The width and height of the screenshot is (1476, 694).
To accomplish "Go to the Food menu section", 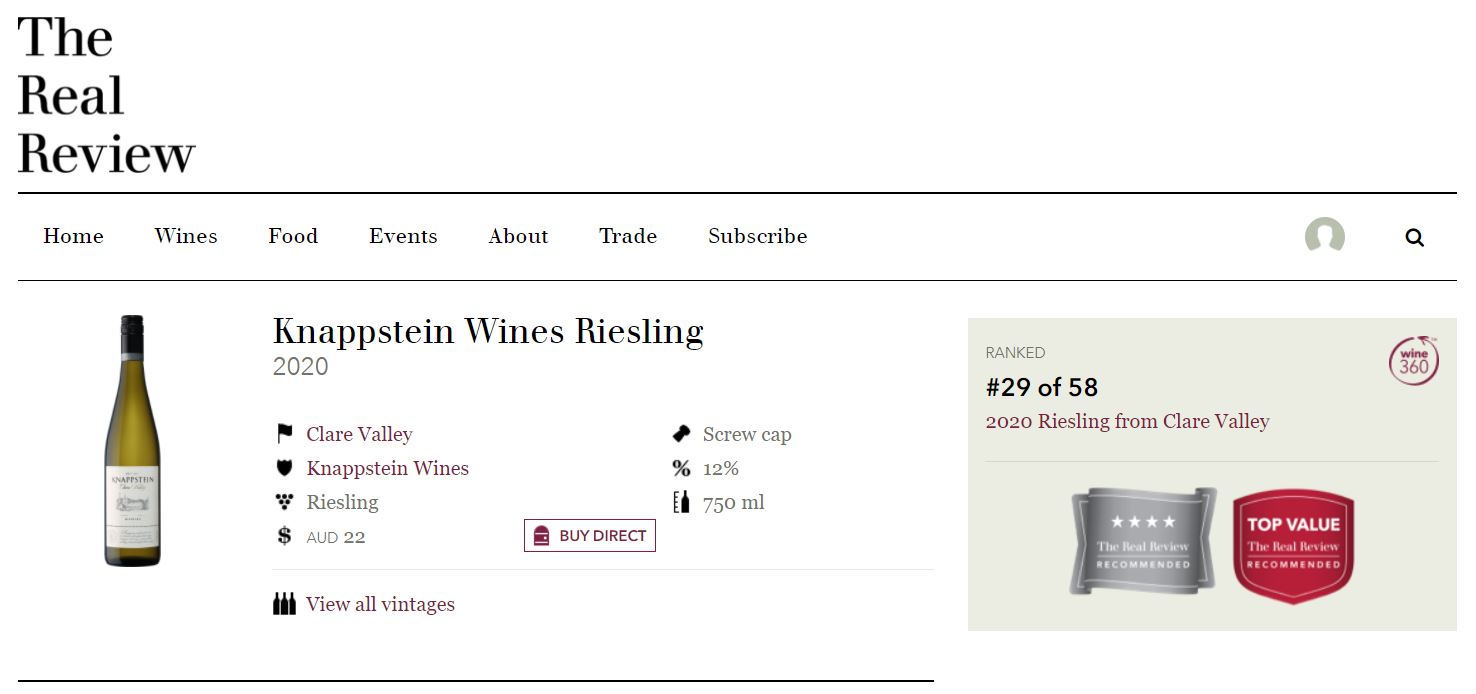I will click(x=293, y=236).
